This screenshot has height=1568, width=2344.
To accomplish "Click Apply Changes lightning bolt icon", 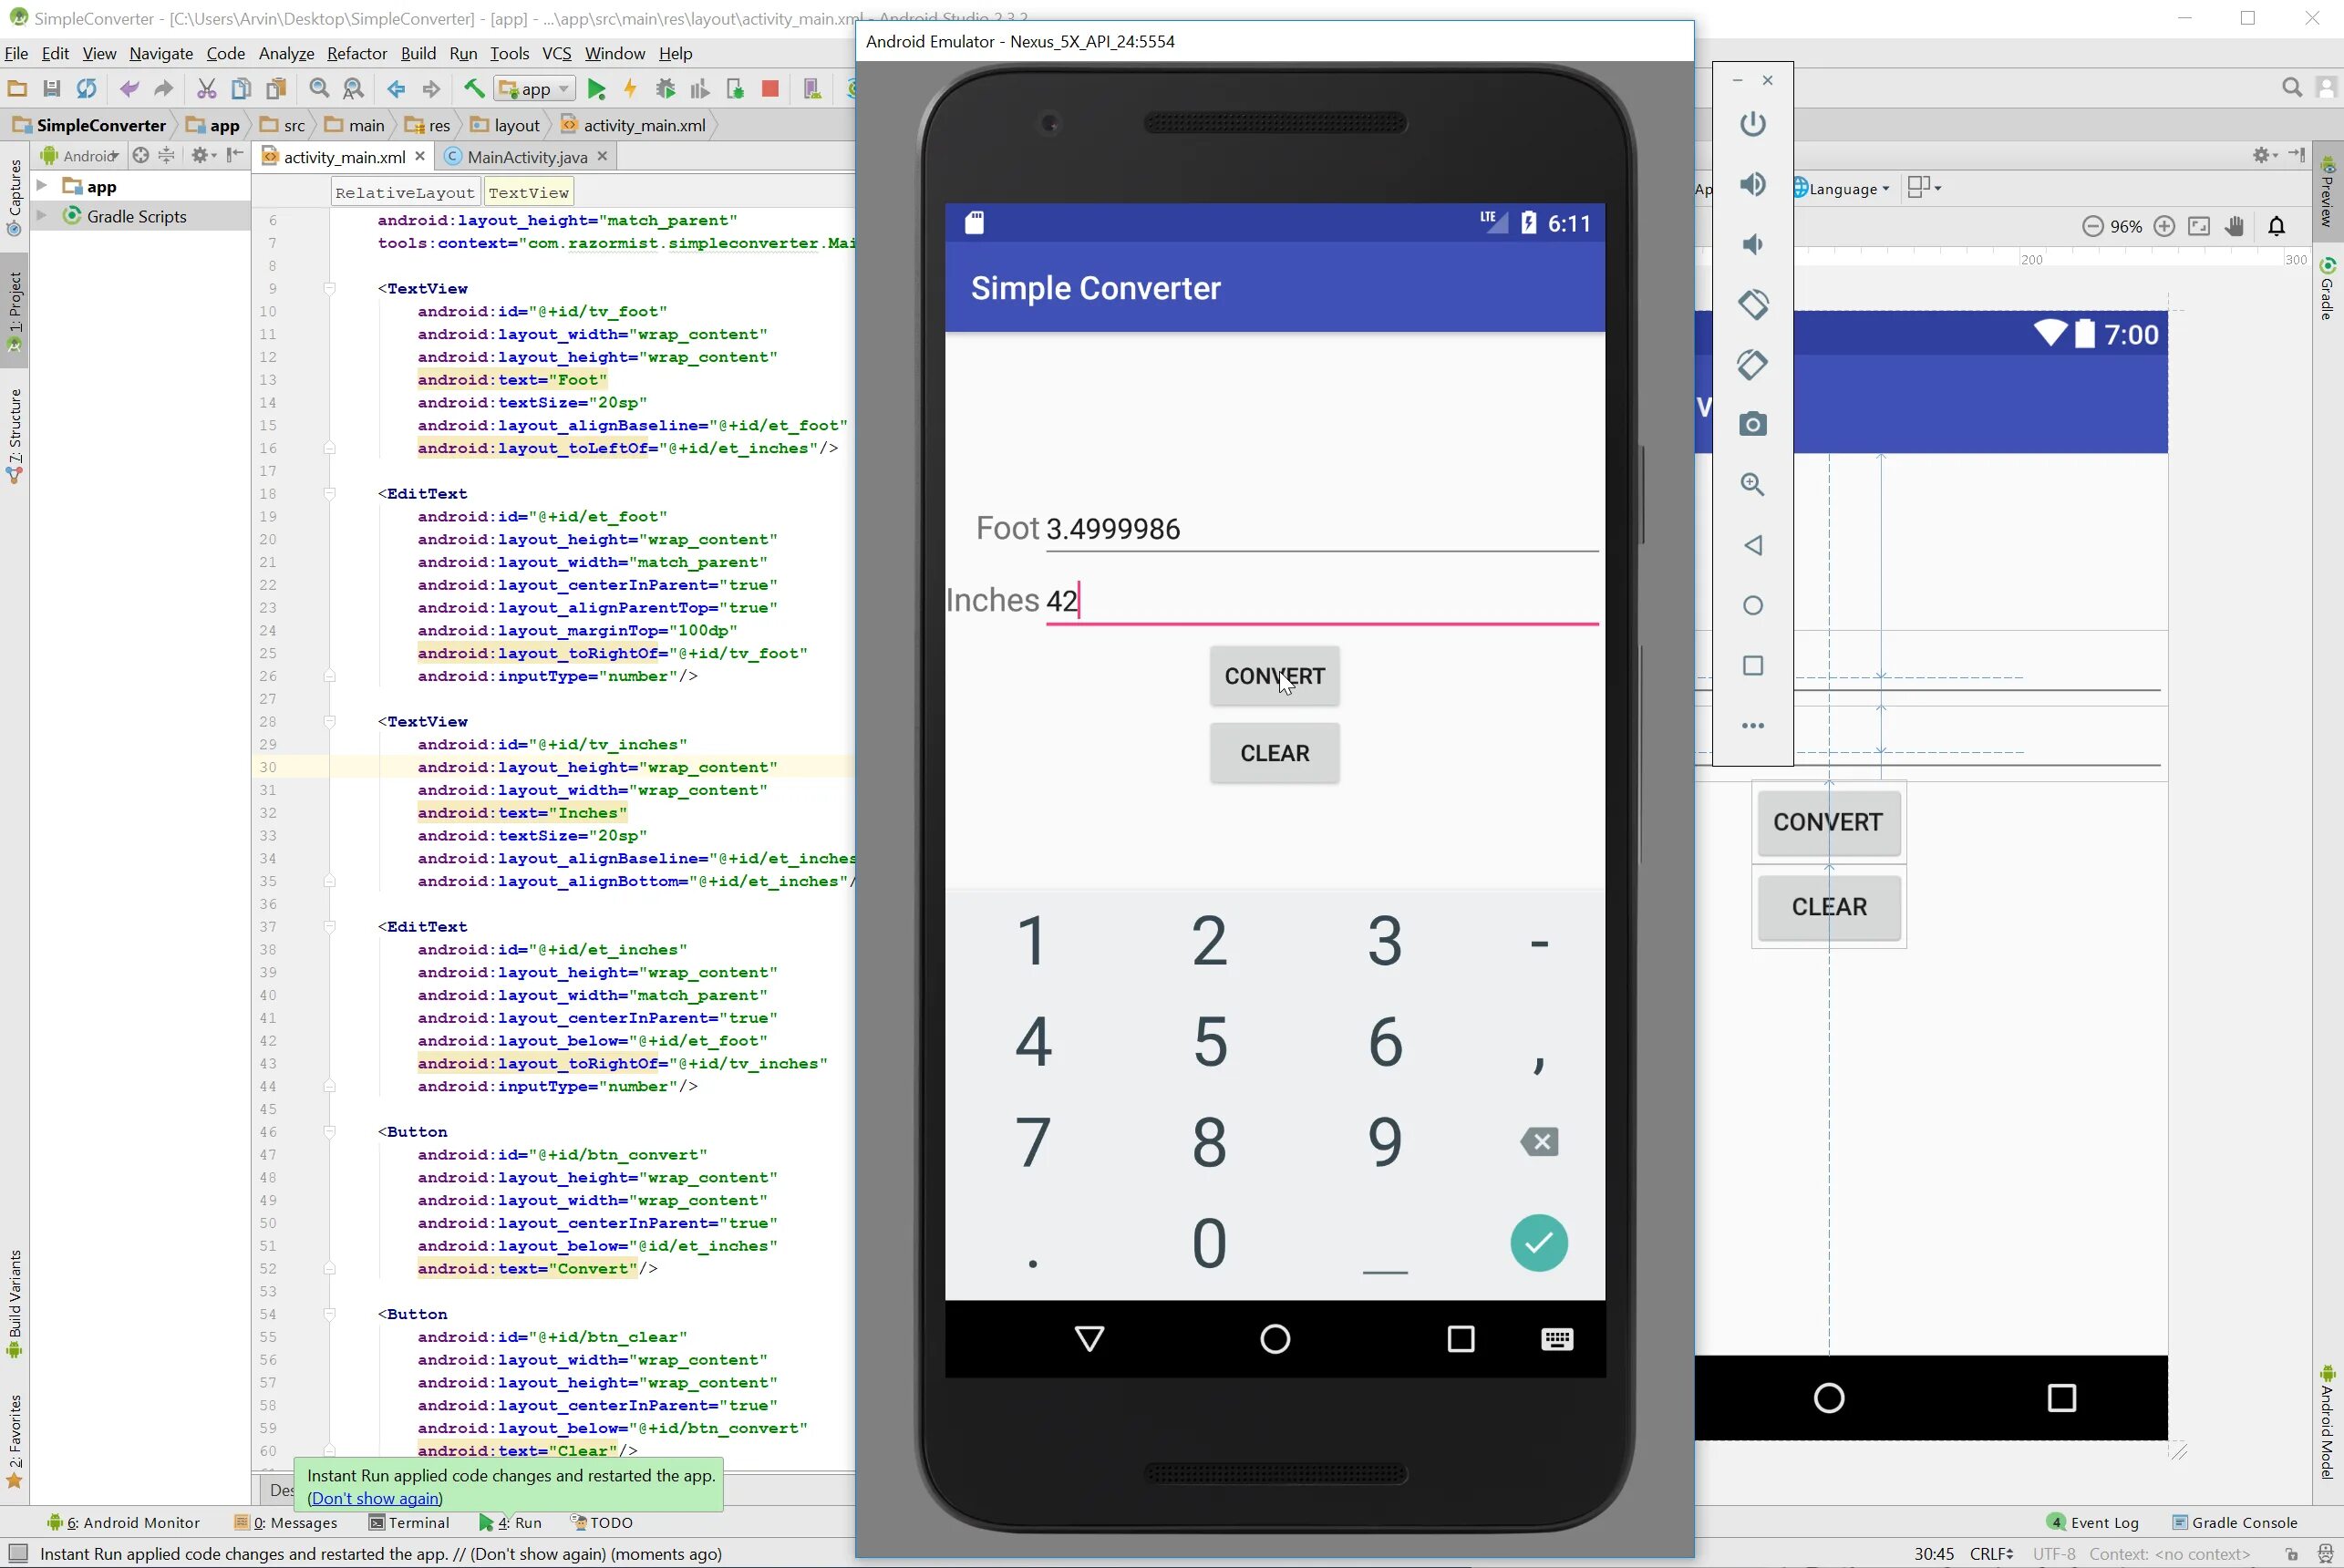I will click(630, 90).
